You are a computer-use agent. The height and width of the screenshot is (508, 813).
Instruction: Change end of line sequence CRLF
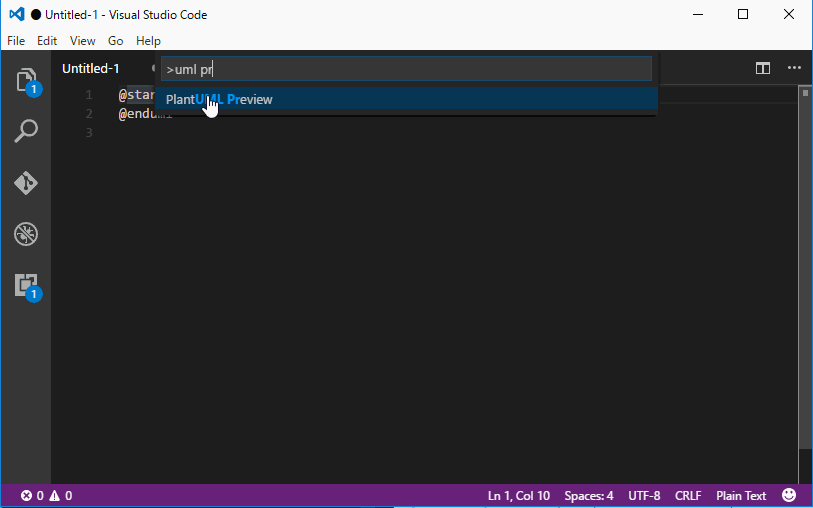688,496
